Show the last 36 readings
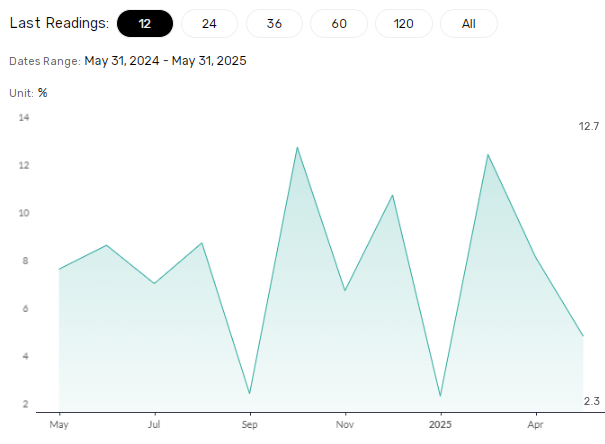Screen dimensions: 605x444 tap(274, 24)
